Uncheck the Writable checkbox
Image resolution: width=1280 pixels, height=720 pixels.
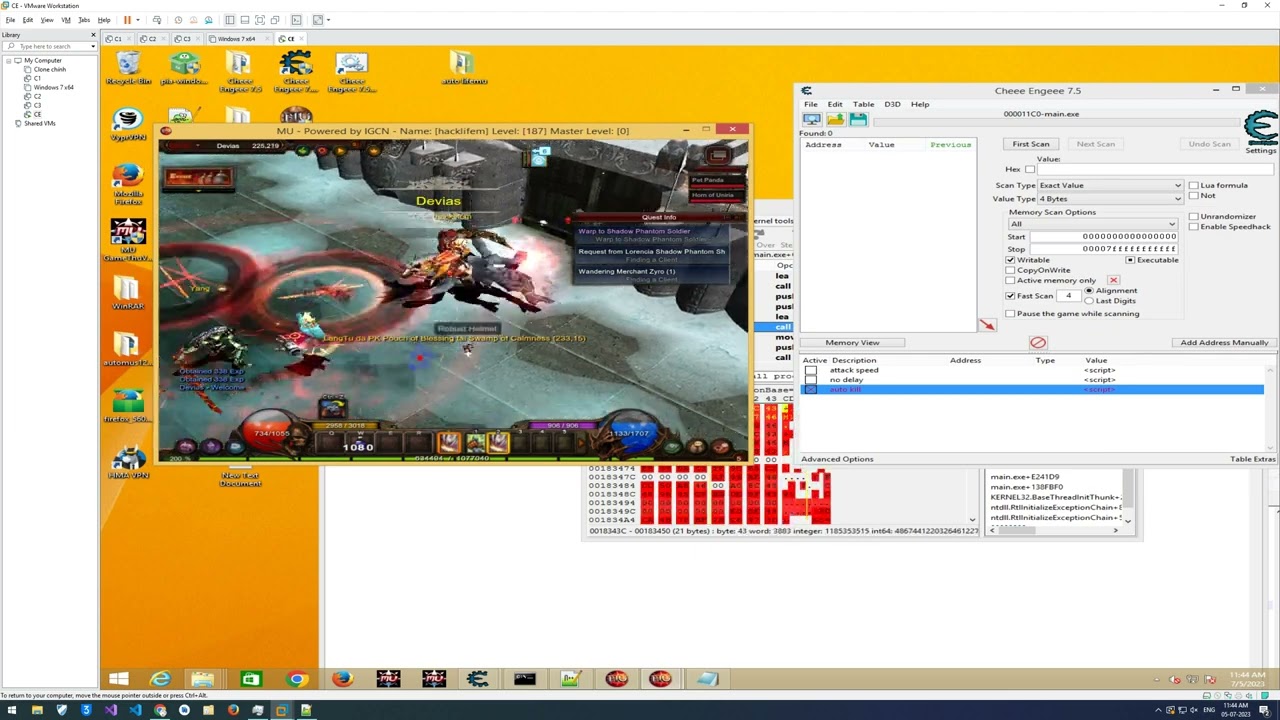[x=1010, y=260]
